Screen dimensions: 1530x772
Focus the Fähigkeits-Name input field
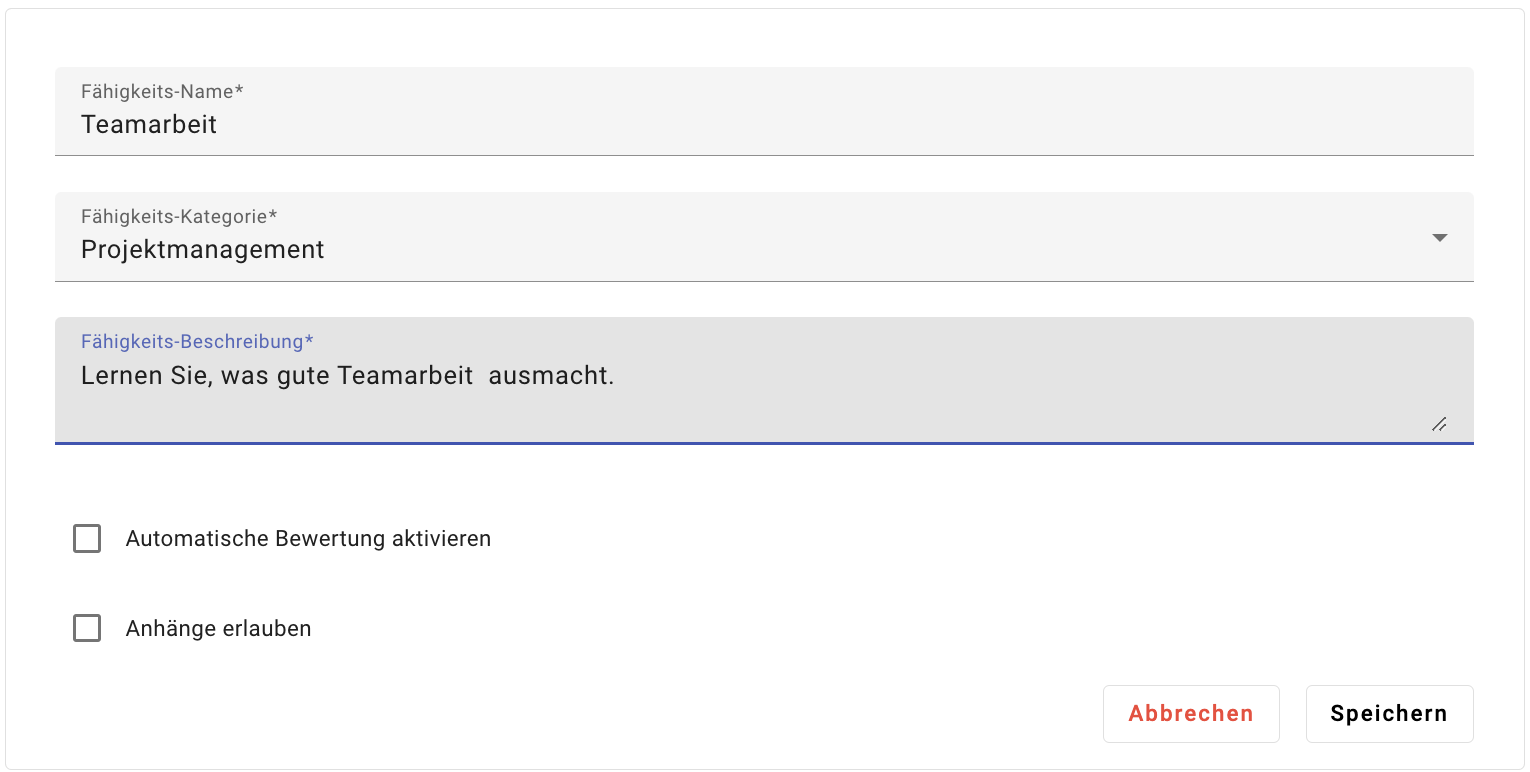pos(763,125)
